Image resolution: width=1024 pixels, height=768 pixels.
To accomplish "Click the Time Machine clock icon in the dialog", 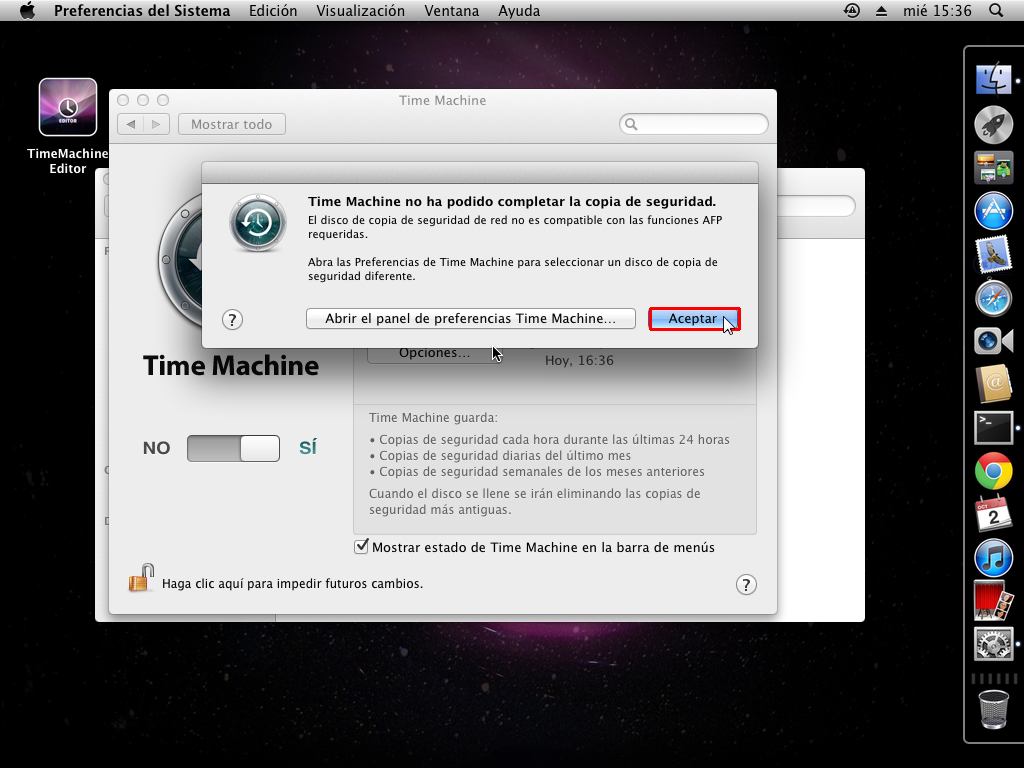I will coord(257,223).
